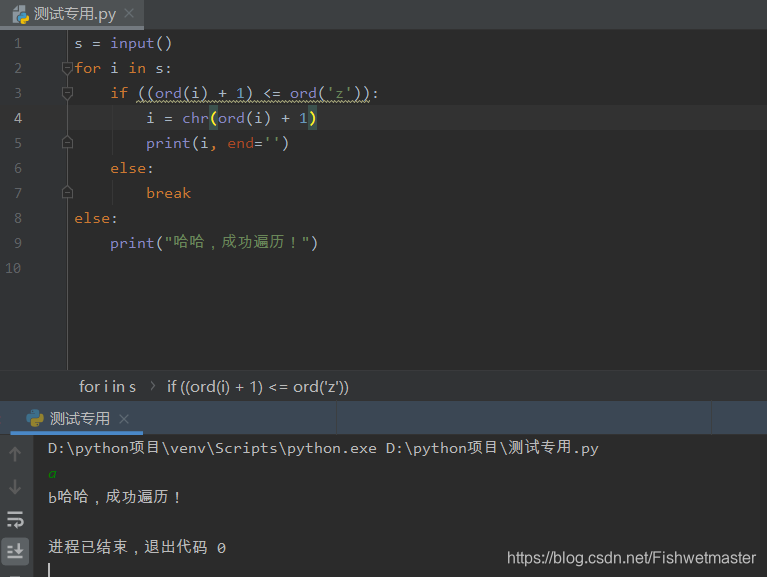The width and height of the screenshot is (767, 577).
Task: Click the Python icon on run tab
Action: (x=35, y=418)
